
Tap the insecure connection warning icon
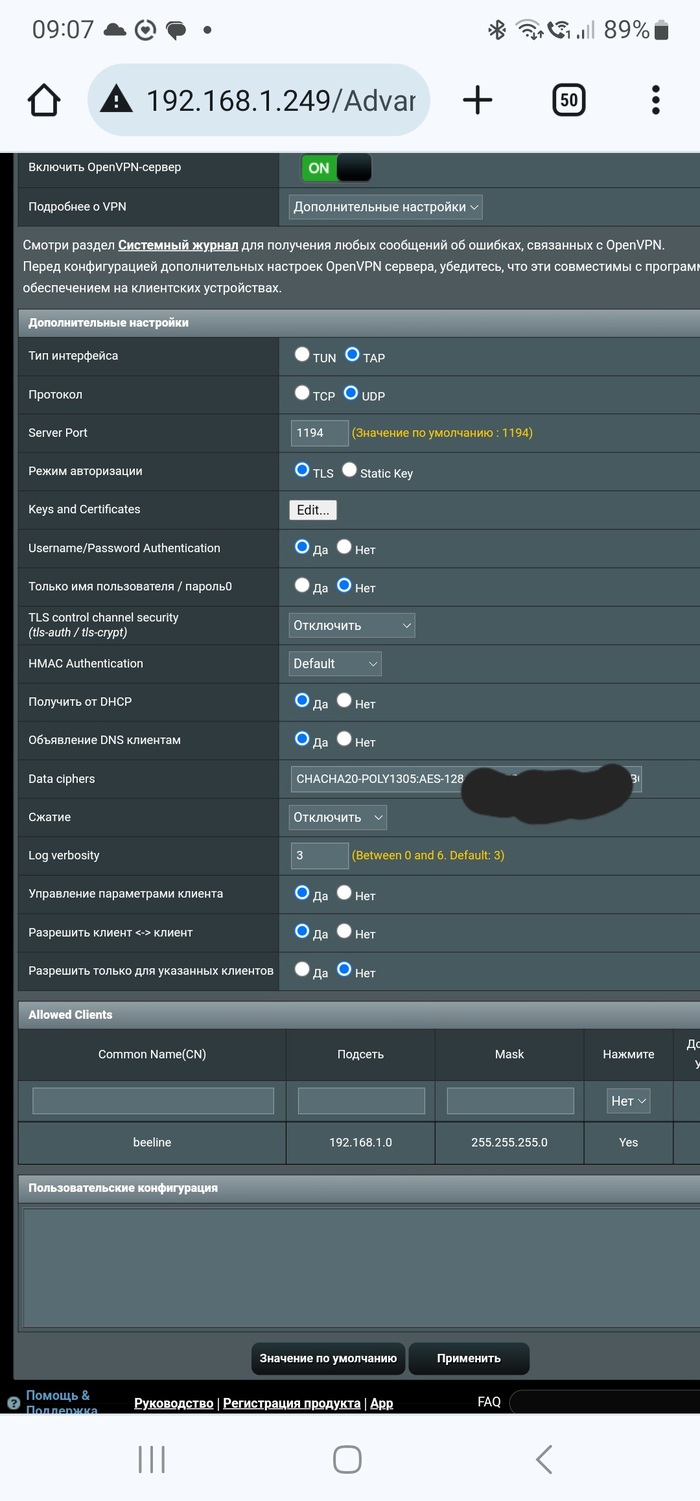click(117, 99)
